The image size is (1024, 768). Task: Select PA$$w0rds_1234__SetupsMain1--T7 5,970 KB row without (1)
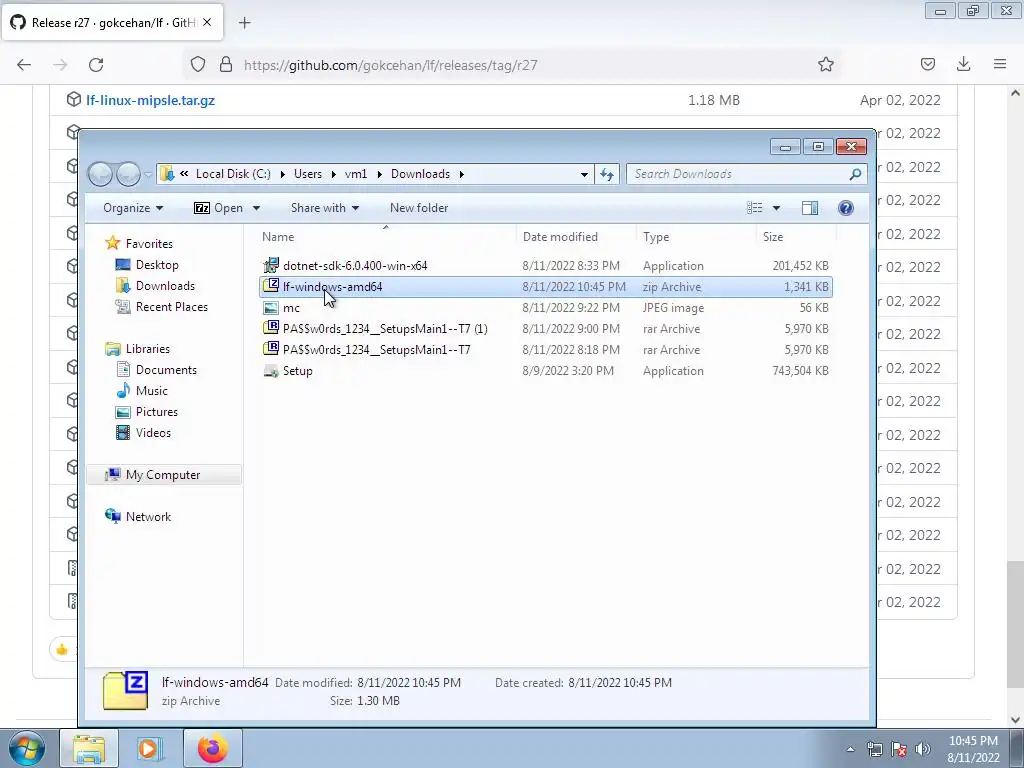pyautogui.click(x=546, y=349)
